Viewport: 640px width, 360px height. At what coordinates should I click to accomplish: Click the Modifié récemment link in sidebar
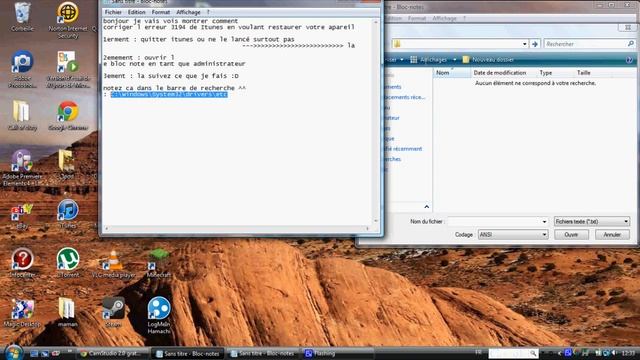tap(403, 149)
